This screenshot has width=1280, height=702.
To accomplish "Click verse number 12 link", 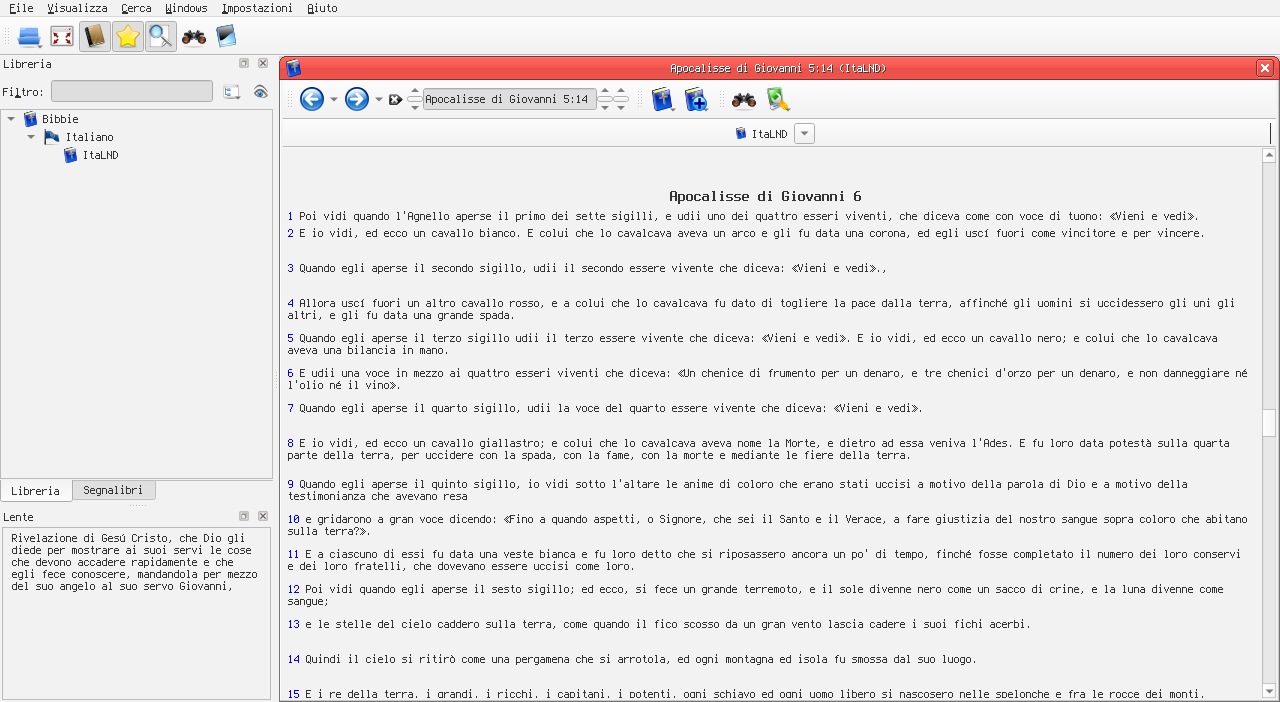I will tap(294, 590).
